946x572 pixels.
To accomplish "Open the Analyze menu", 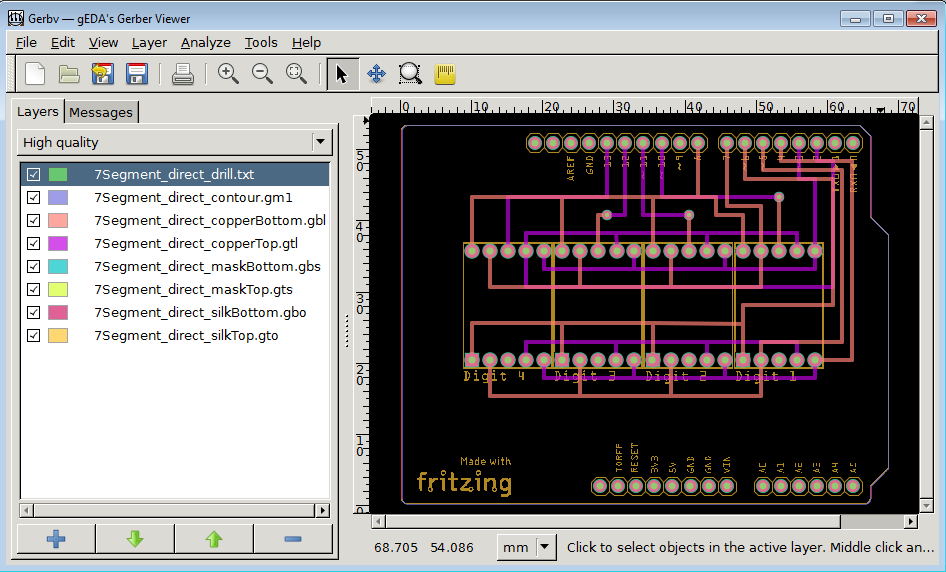I will [x=206, y=42].
